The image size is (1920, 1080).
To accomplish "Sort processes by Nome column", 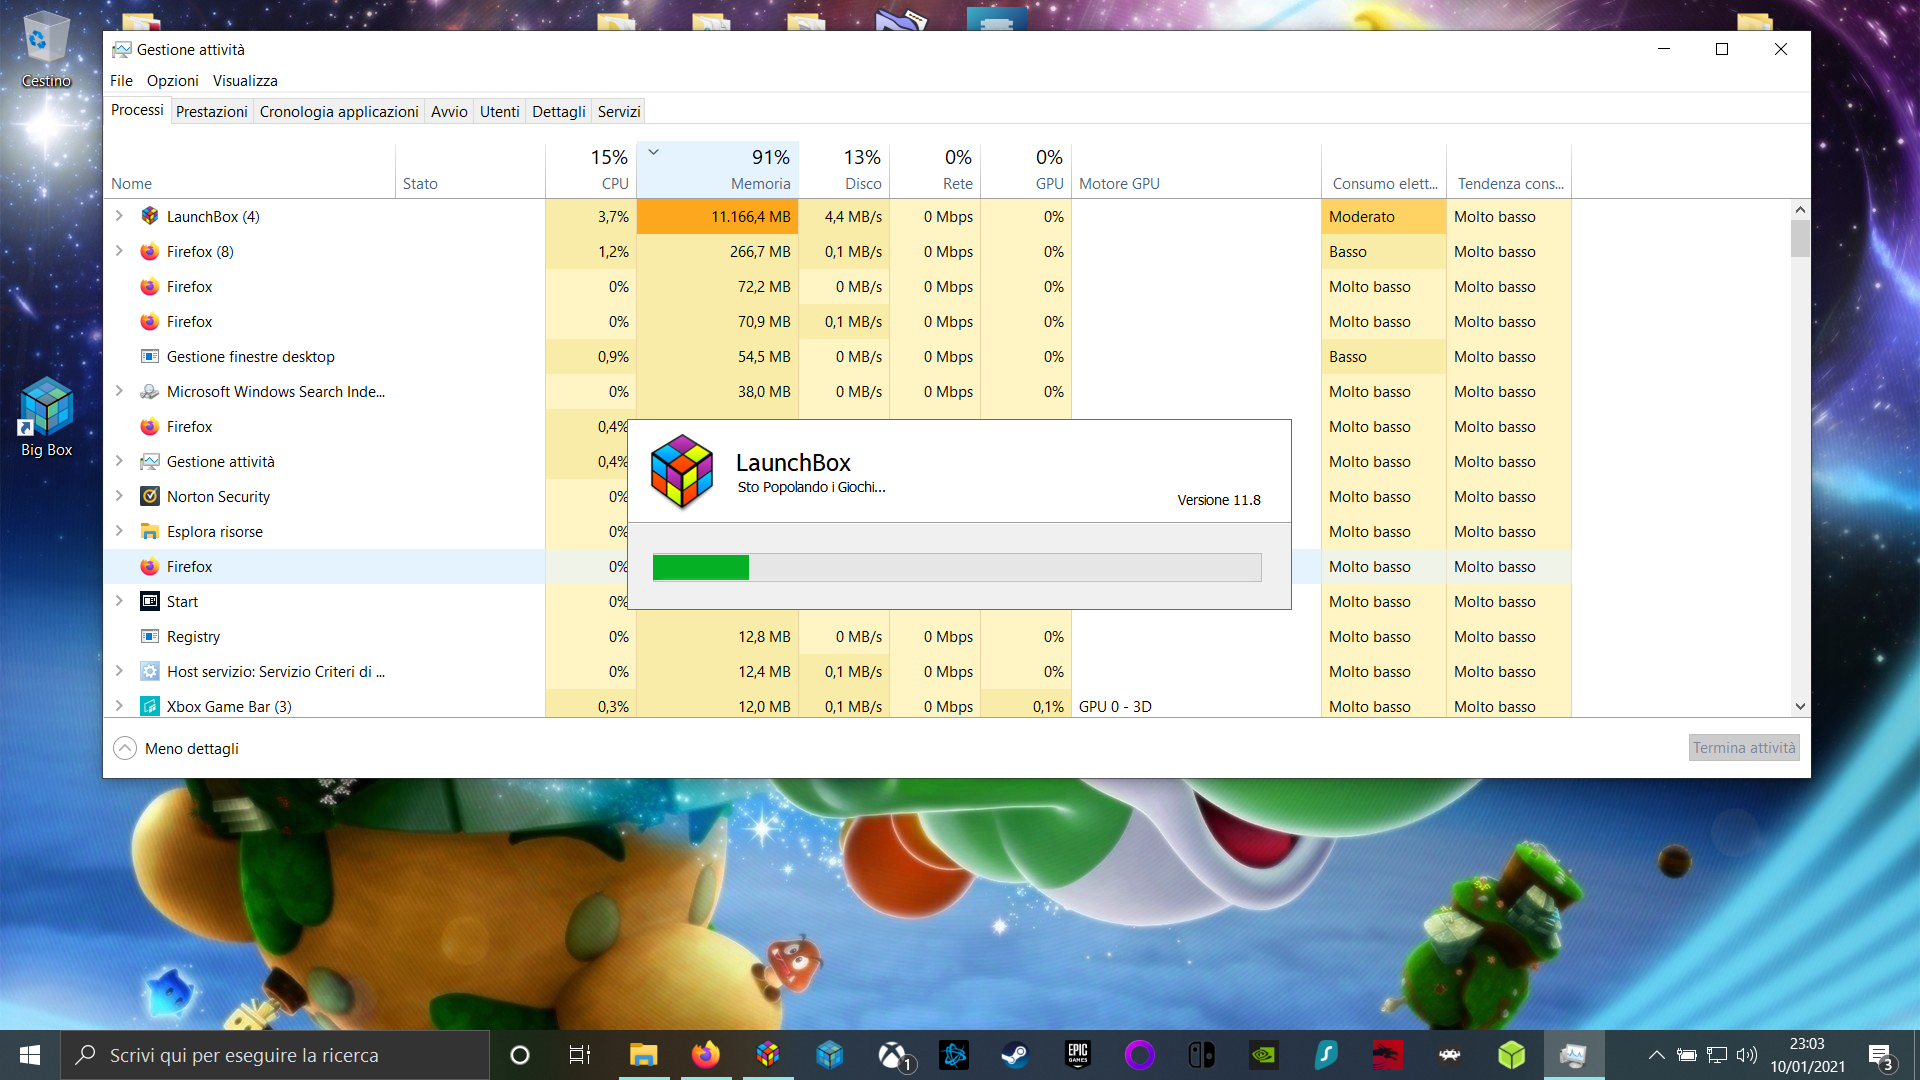I will click(x=250, y=170).
